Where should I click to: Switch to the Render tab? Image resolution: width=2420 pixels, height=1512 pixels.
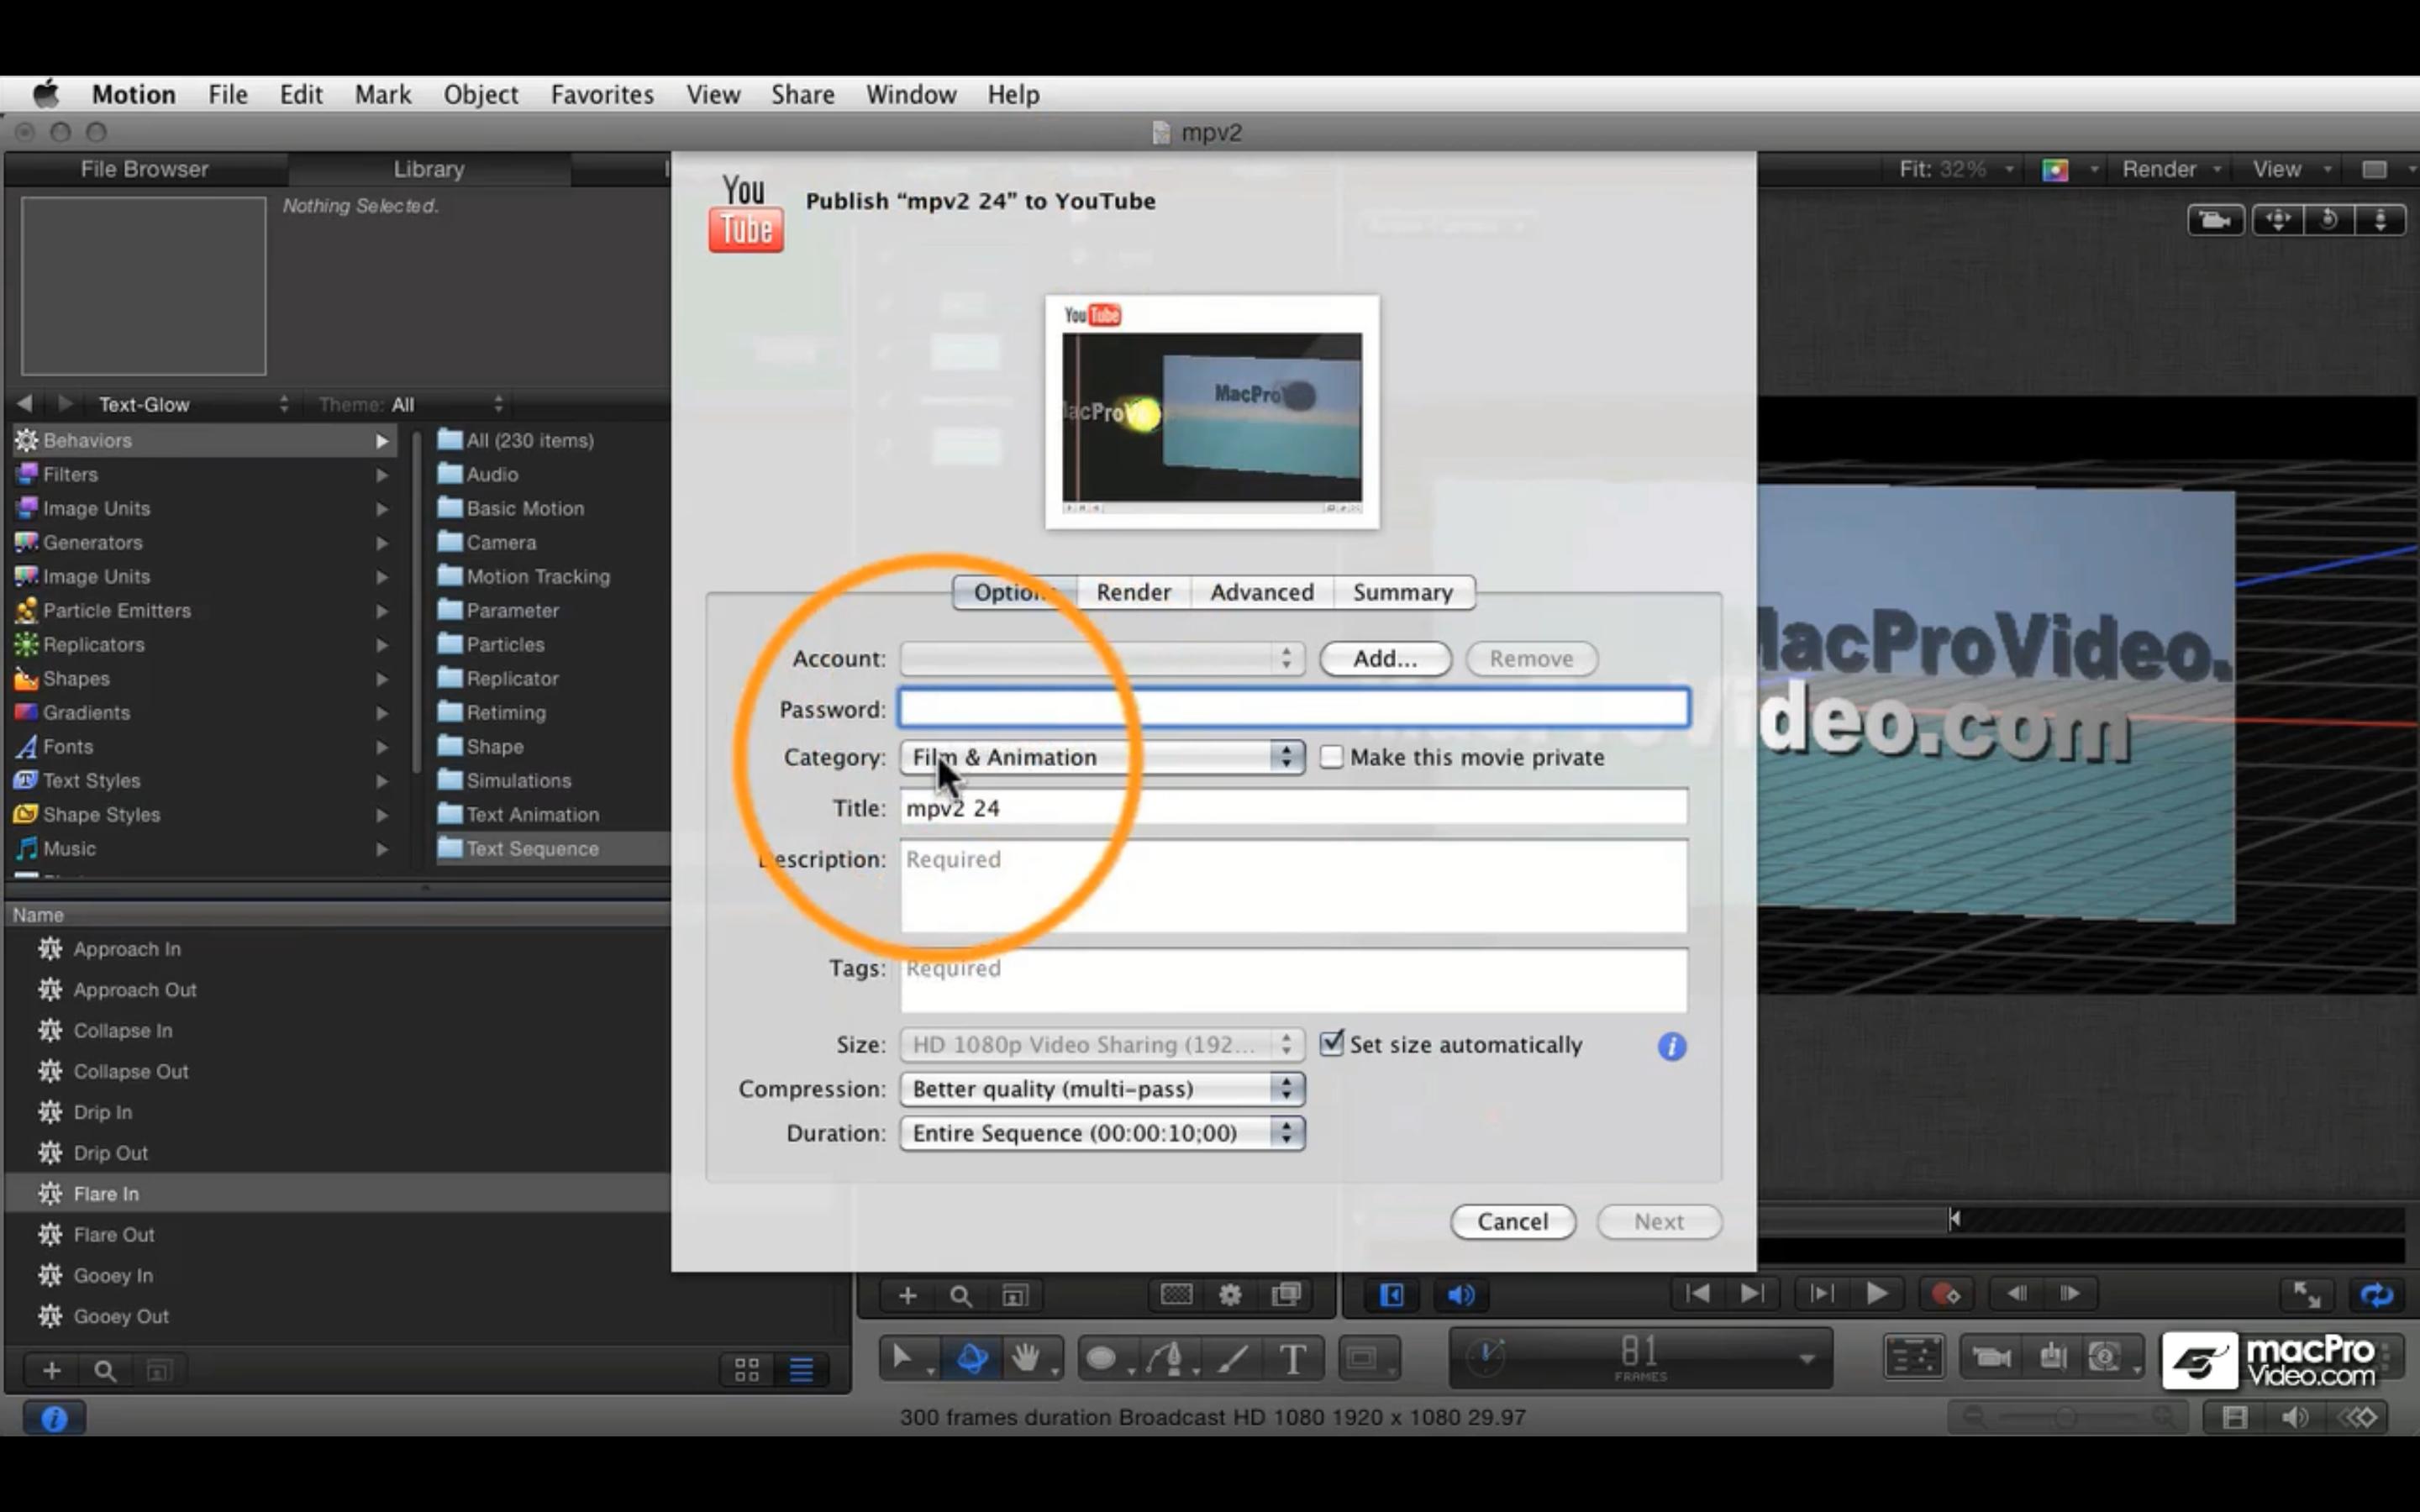pyautogui.click(x=1133, y=592)
